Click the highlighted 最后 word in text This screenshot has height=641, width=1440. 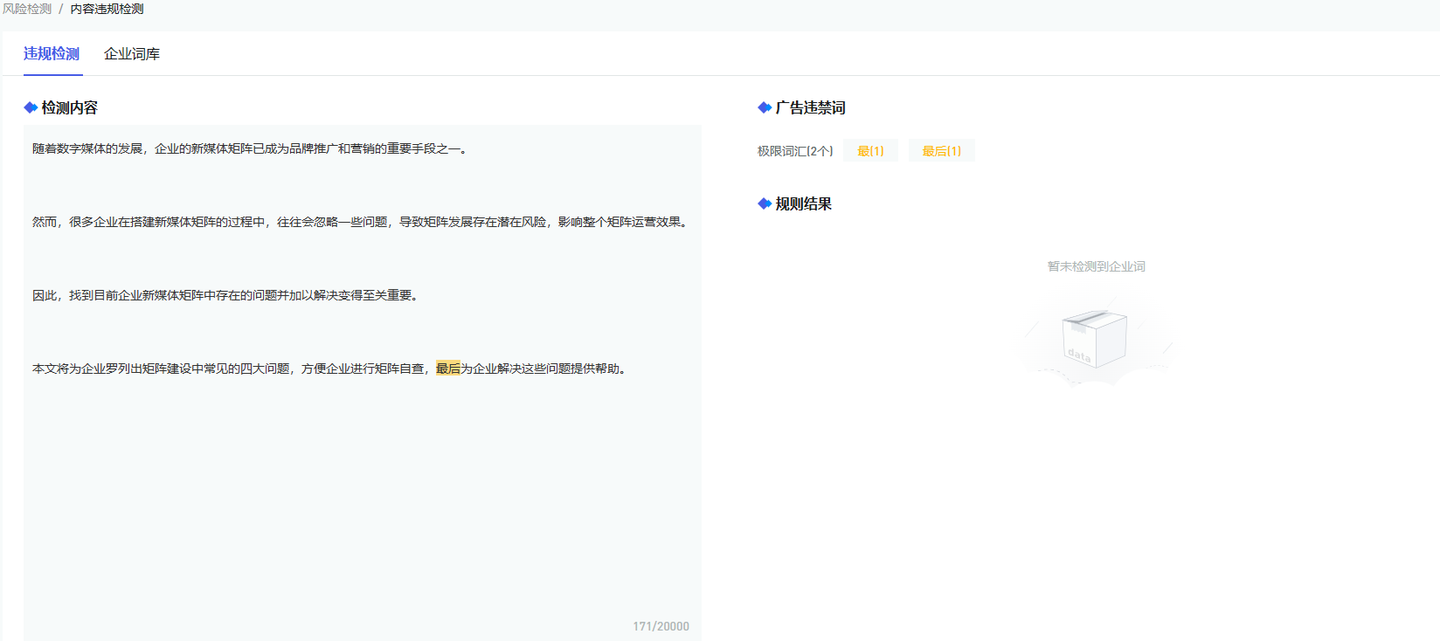point(448,368)
